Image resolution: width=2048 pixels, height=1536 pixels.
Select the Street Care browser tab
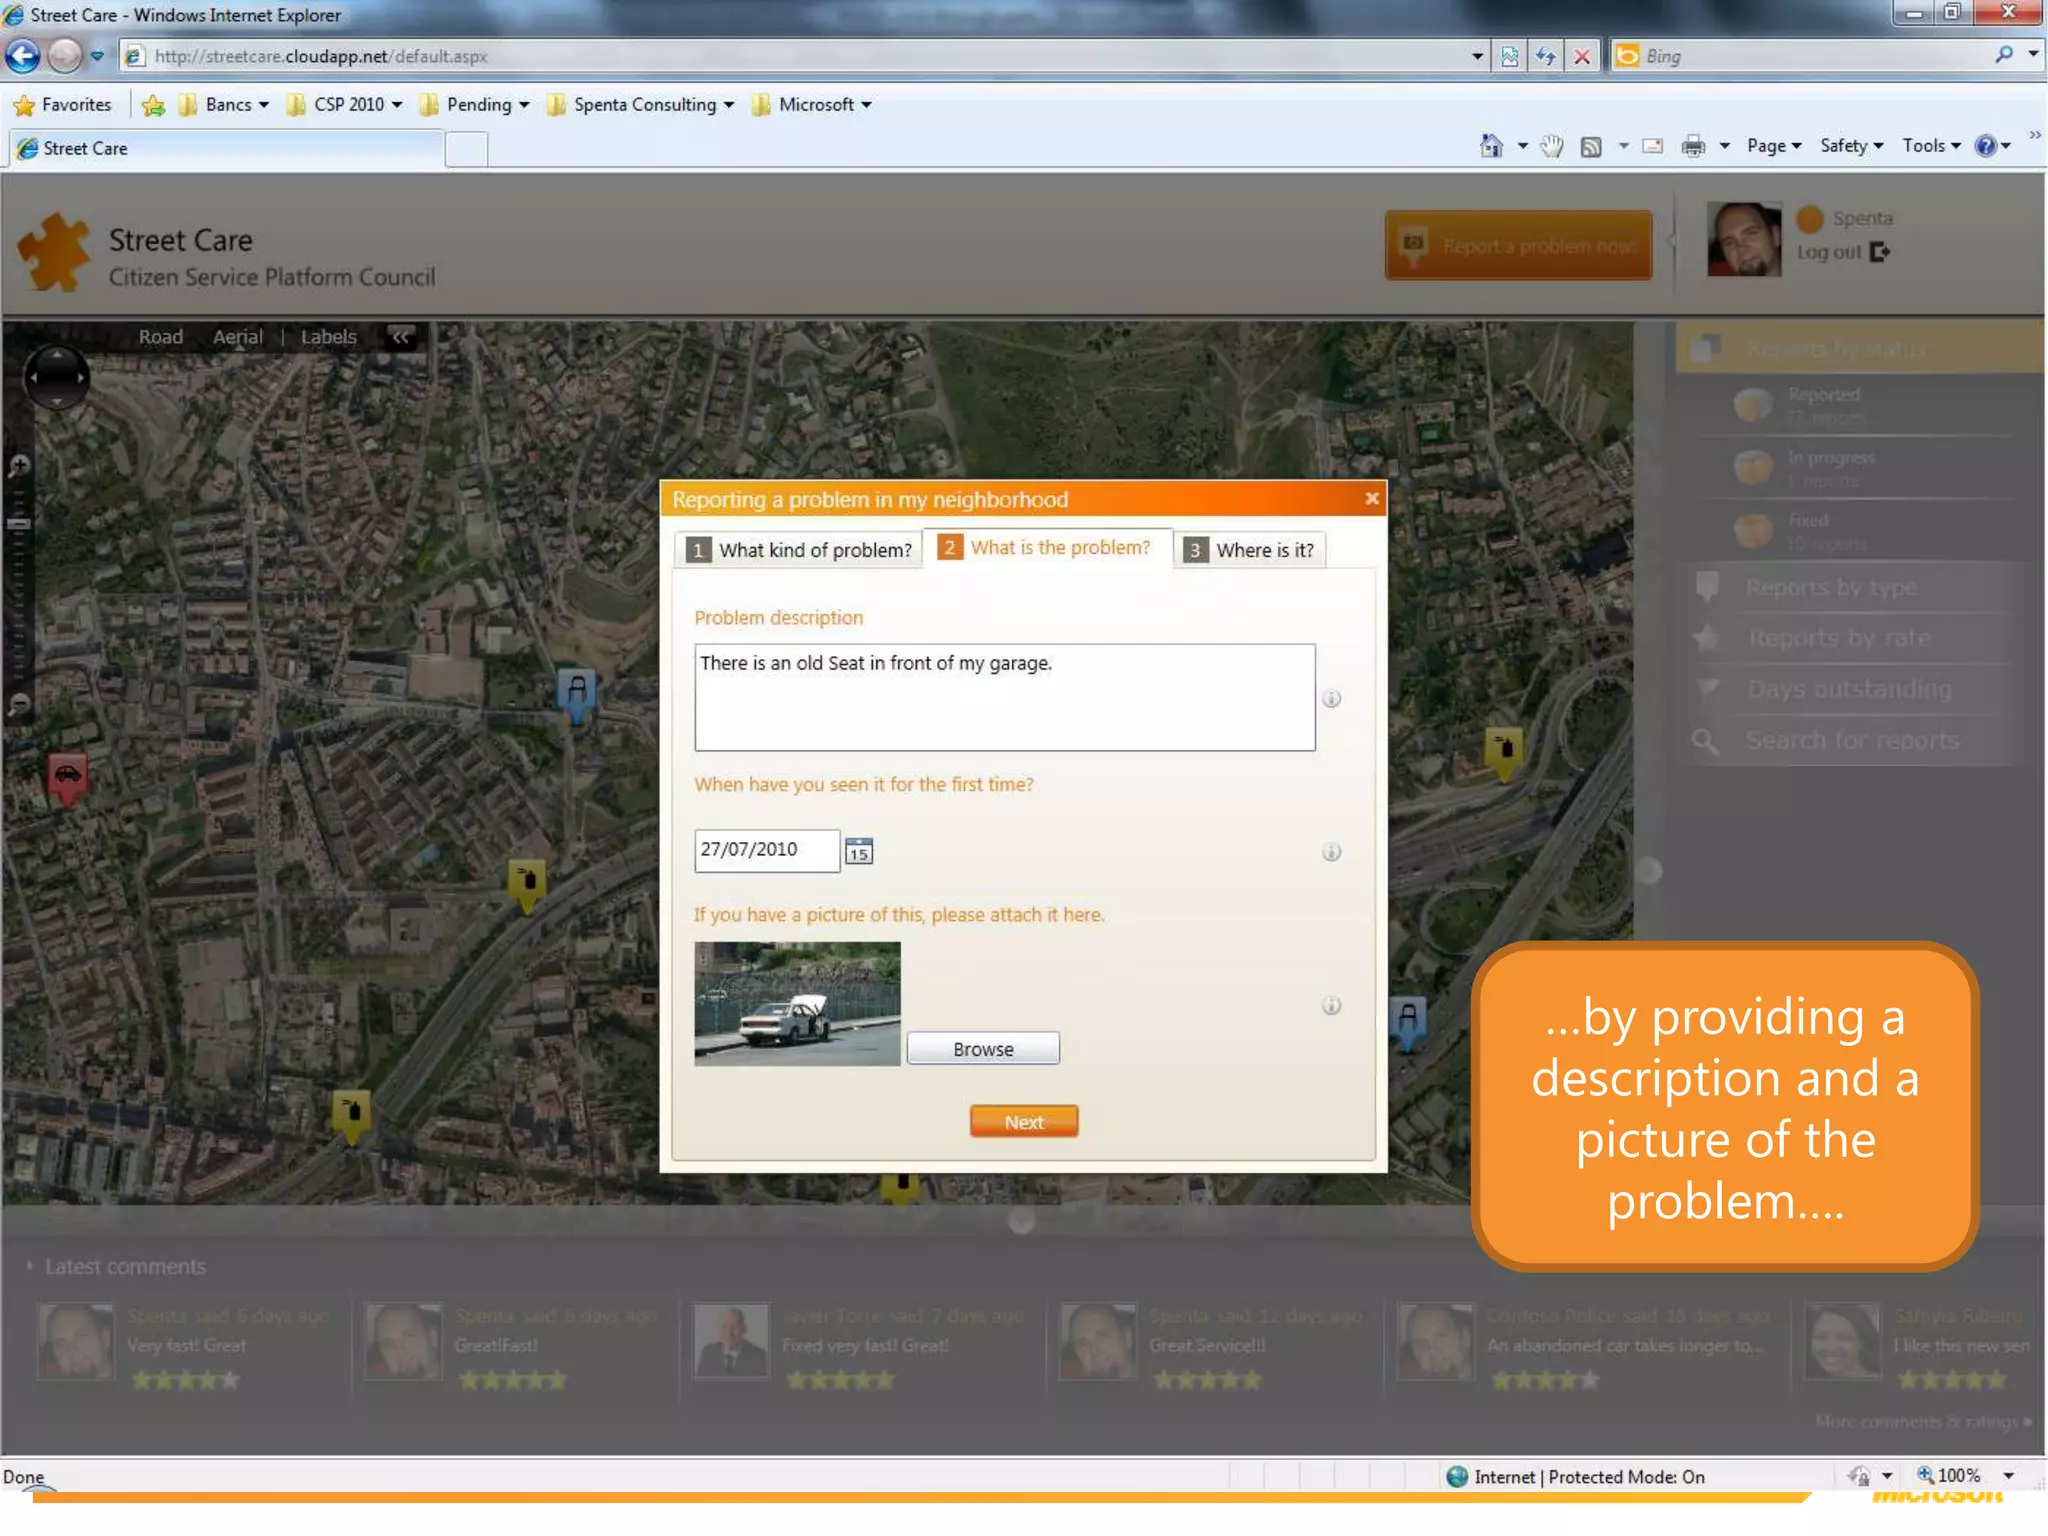pyautogui.click(x=226, y=149)
